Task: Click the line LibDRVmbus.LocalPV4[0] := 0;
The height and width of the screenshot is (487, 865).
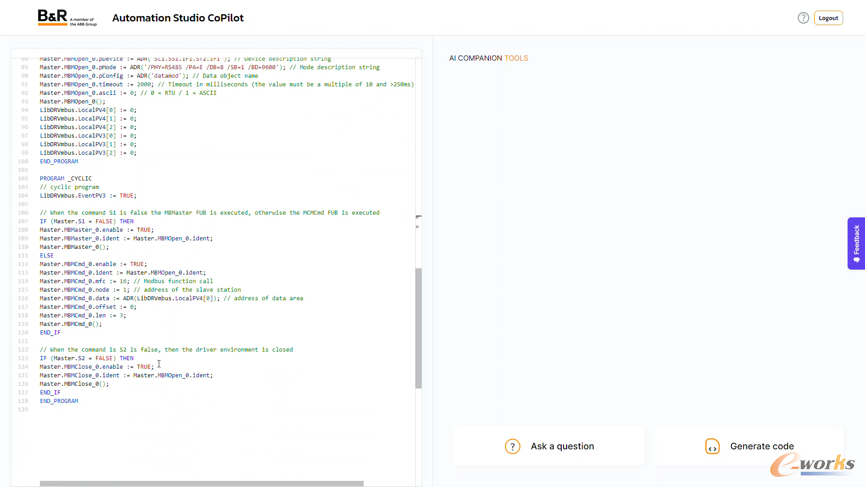Action: pyautogui.click(x=88, y=110)
